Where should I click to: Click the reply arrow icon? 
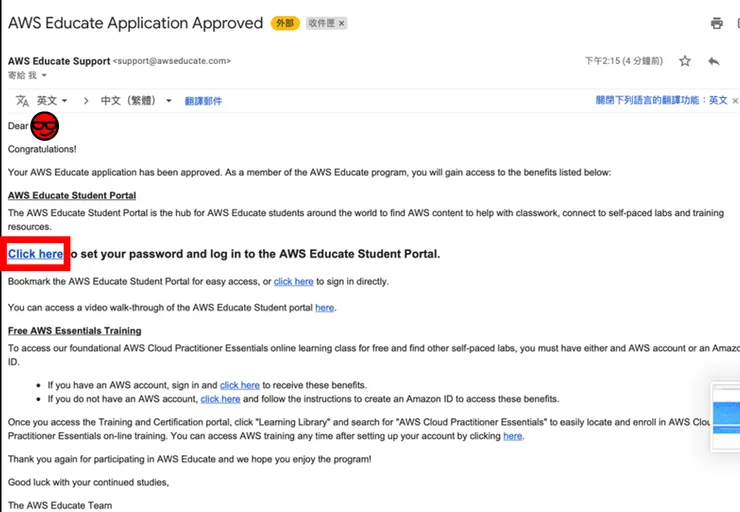[714, 61]
